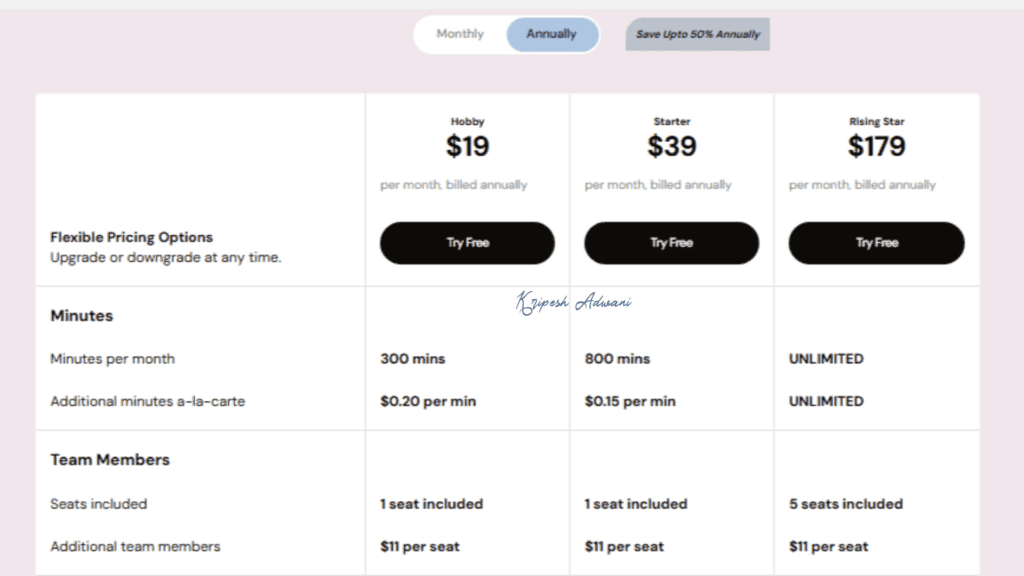Click the 5 seats included cell

coord(845,504)
